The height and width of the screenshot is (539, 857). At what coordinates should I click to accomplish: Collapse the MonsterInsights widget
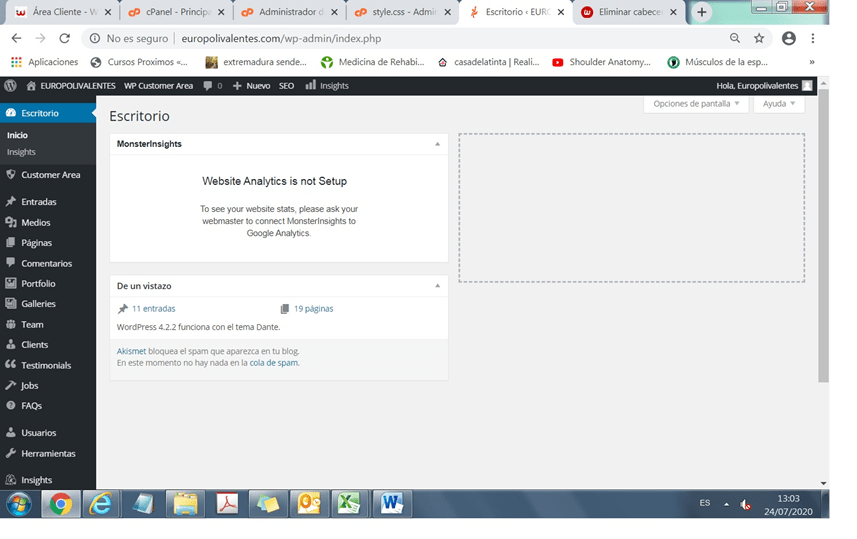tap(437, 144)
